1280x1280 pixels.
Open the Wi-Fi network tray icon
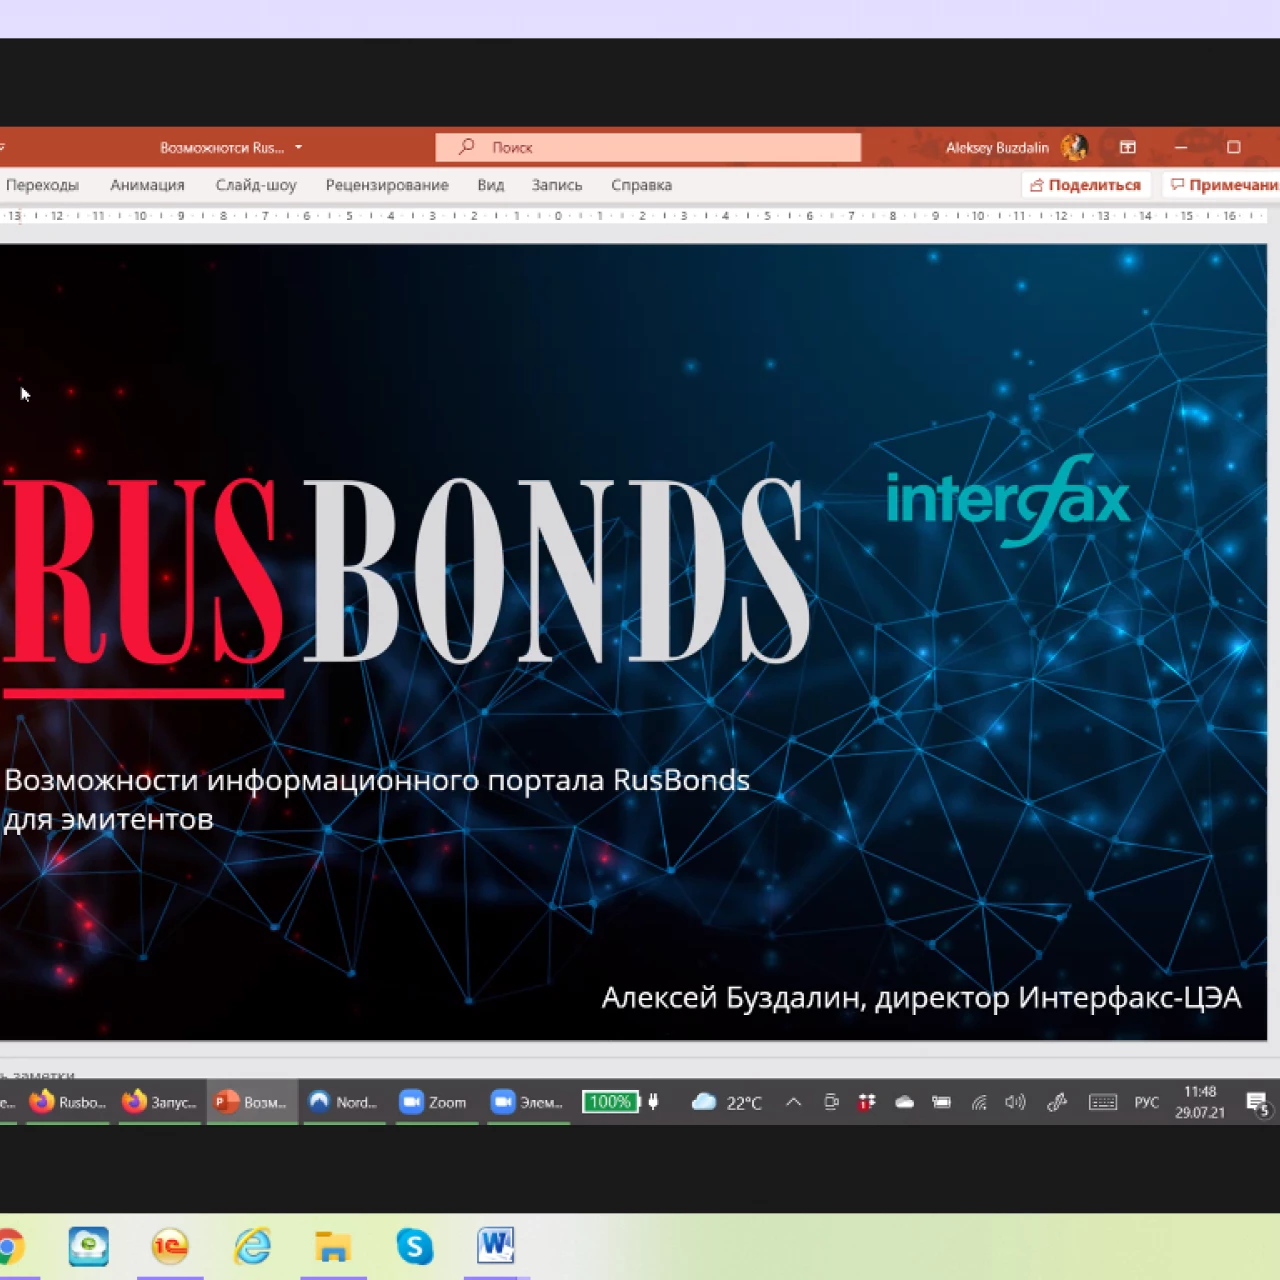pyautogui.click(x=979, y=1102)
